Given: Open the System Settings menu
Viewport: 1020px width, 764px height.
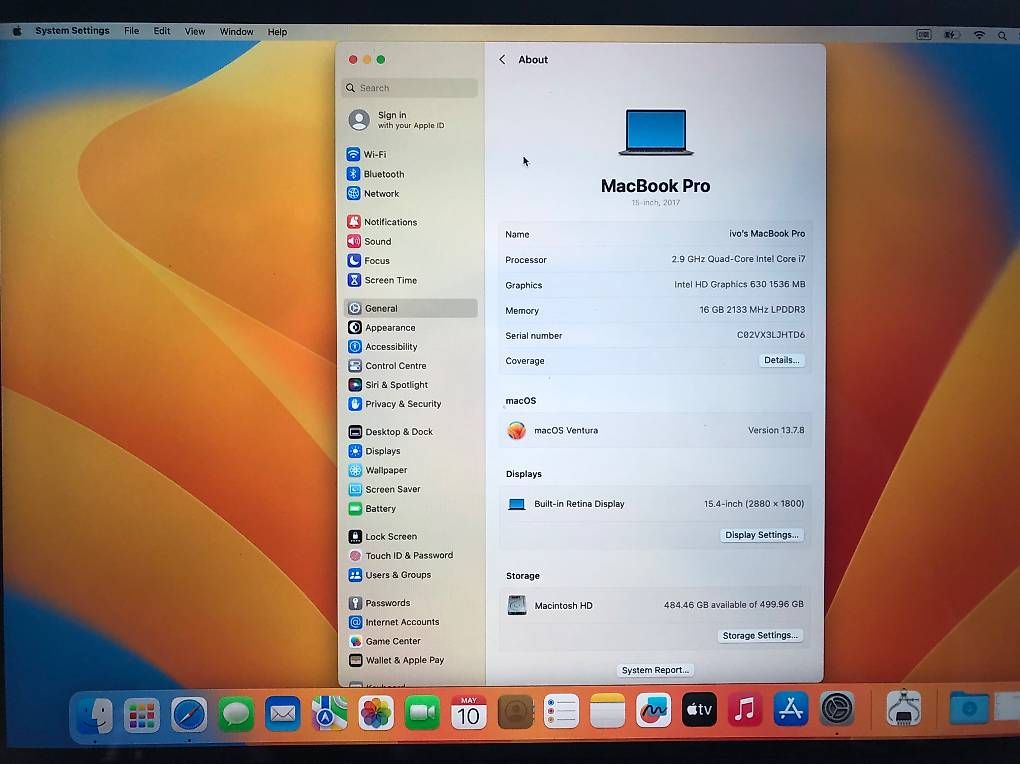Looking at the screenshot, I should pyautogui.click(x=72, y=31).
